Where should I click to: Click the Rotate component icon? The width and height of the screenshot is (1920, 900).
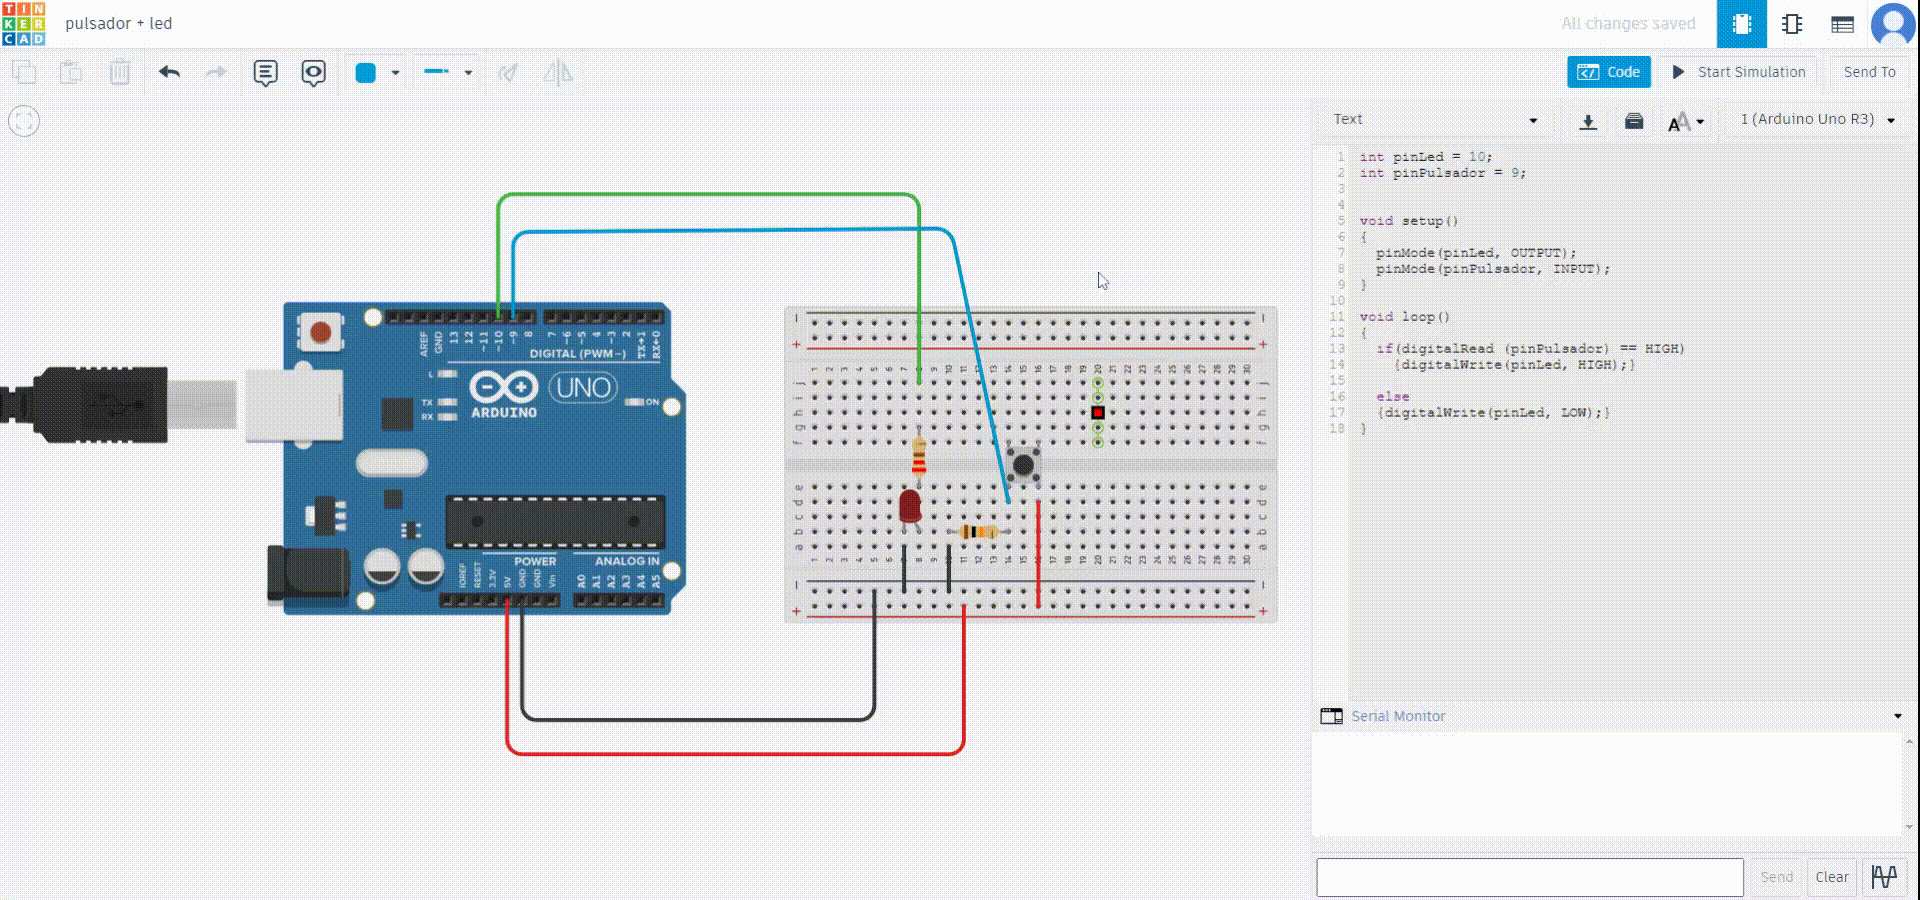(508, 72)
